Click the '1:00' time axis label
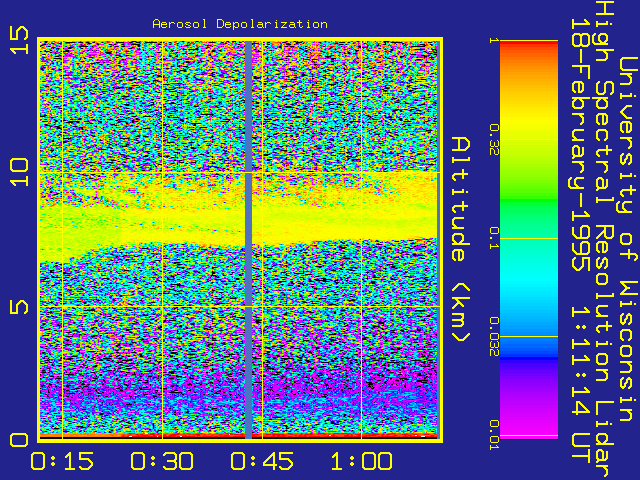This screenshot has width=640, height=480. pyautogui.click(x=362, y=462)
